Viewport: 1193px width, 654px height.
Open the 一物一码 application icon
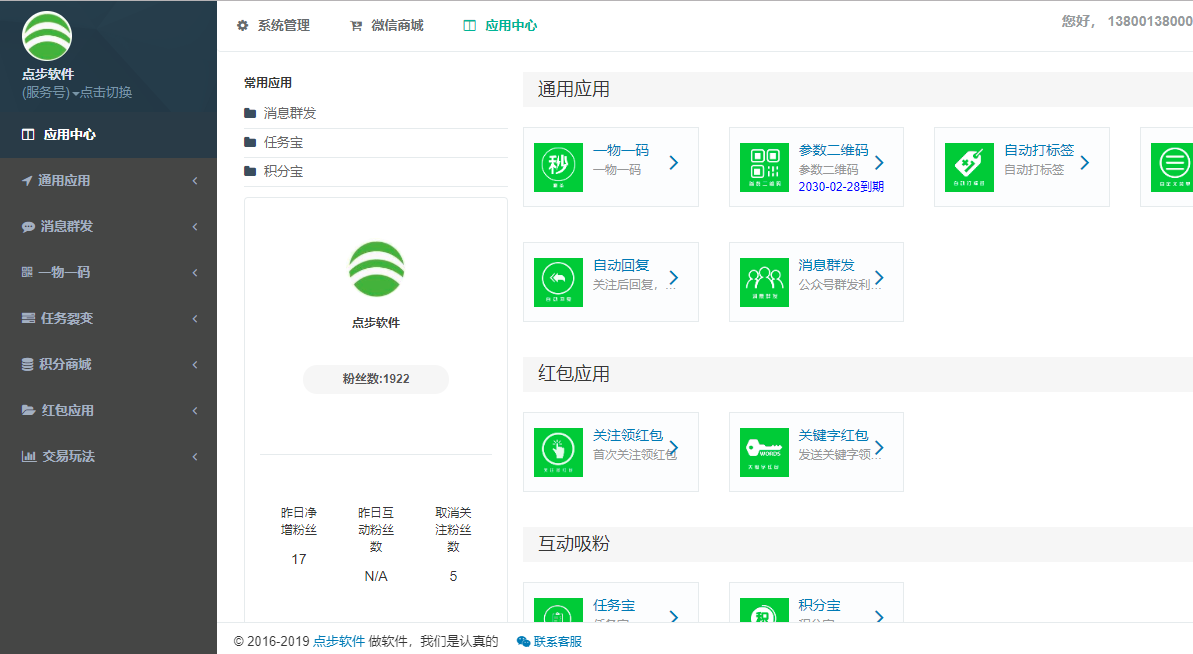(557, 167)
